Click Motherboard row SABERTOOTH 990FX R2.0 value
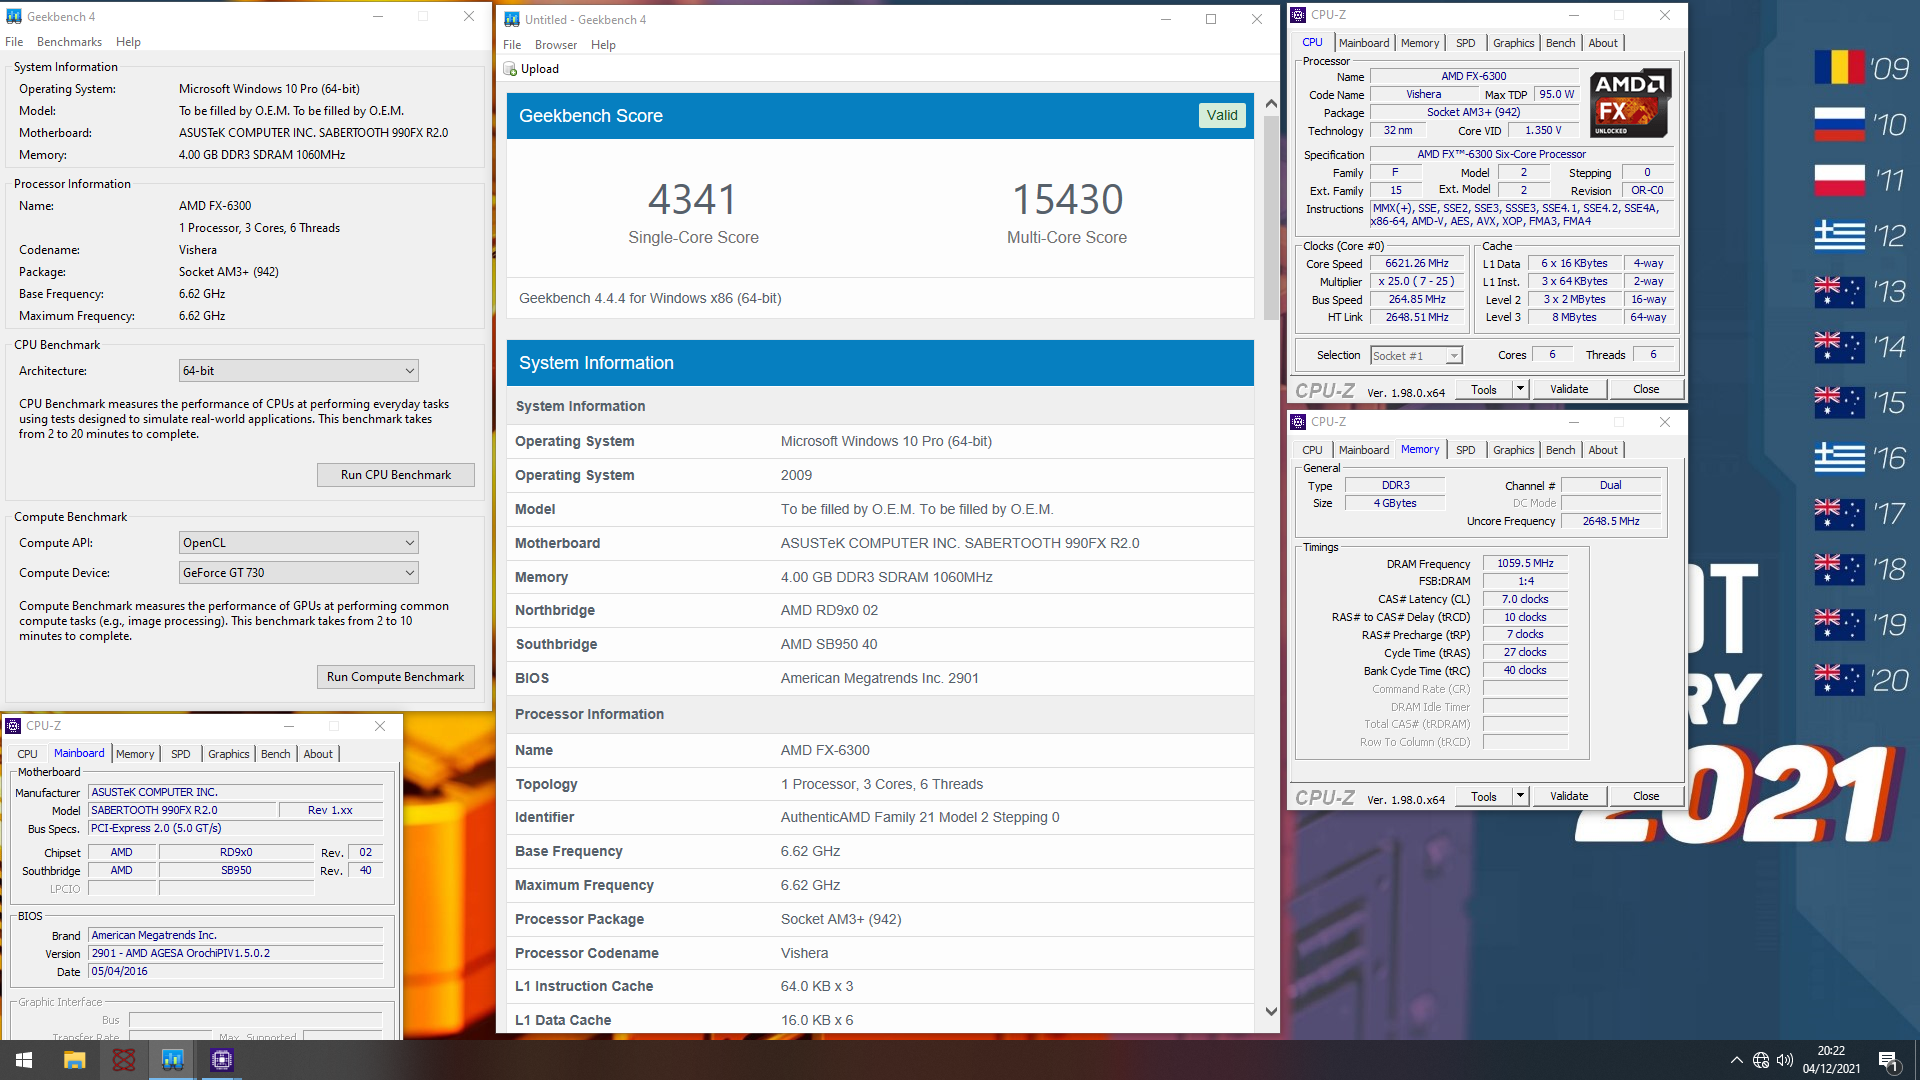The height and width of the screenshot is (1080, 1920). (960, 543)
